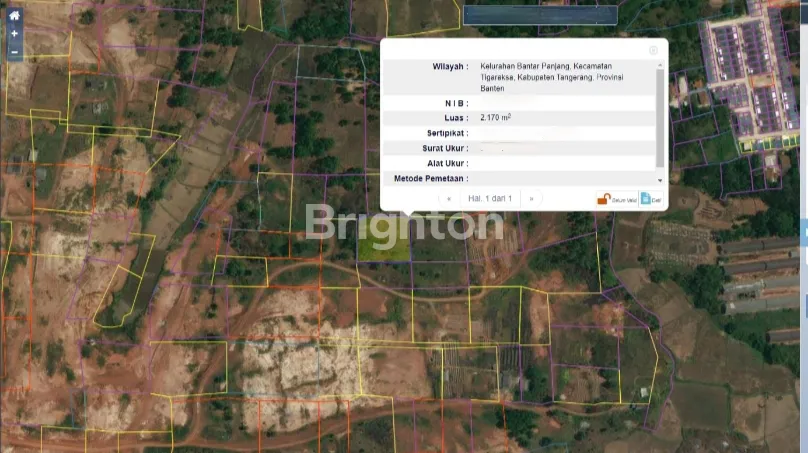Viewport: 808px width, 453px height.
Task: Go to next page in popup
Action: tap(531, 199)
